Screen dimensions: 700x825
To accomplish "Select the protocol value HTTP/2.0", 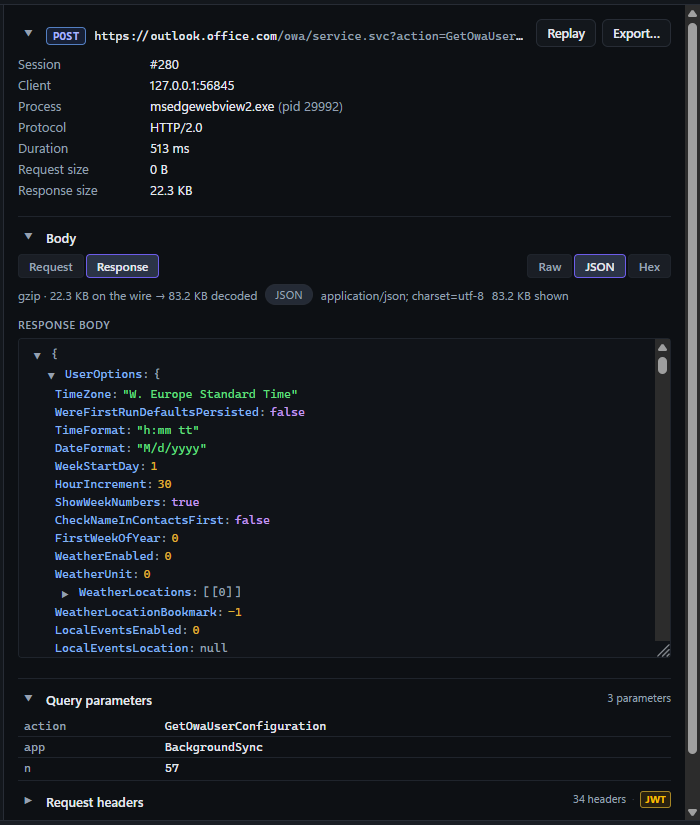I will pos(176,128).
